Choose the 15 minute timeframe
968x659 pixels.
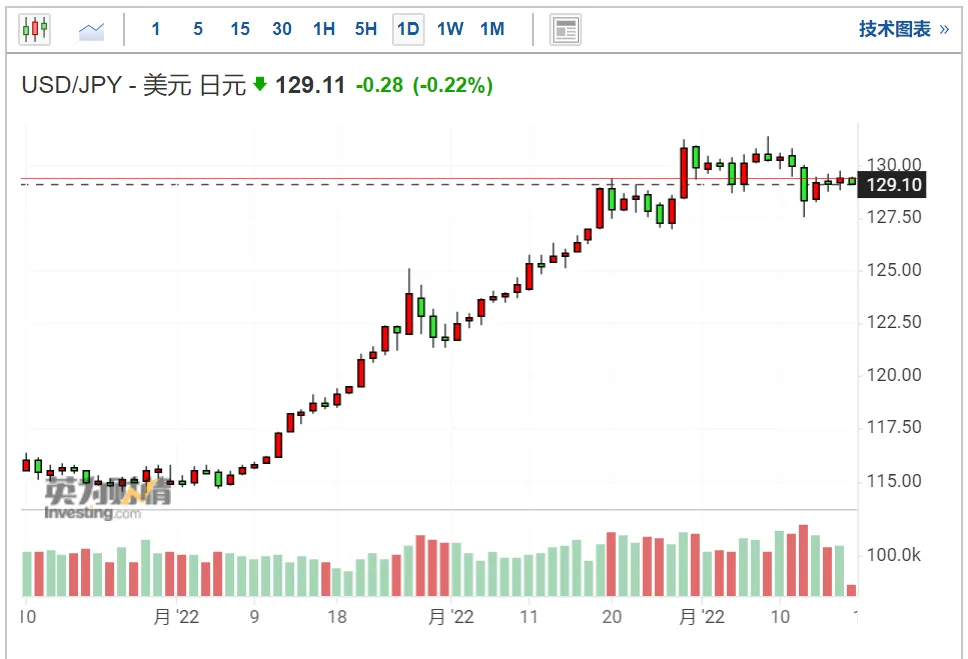coord(240,29)
